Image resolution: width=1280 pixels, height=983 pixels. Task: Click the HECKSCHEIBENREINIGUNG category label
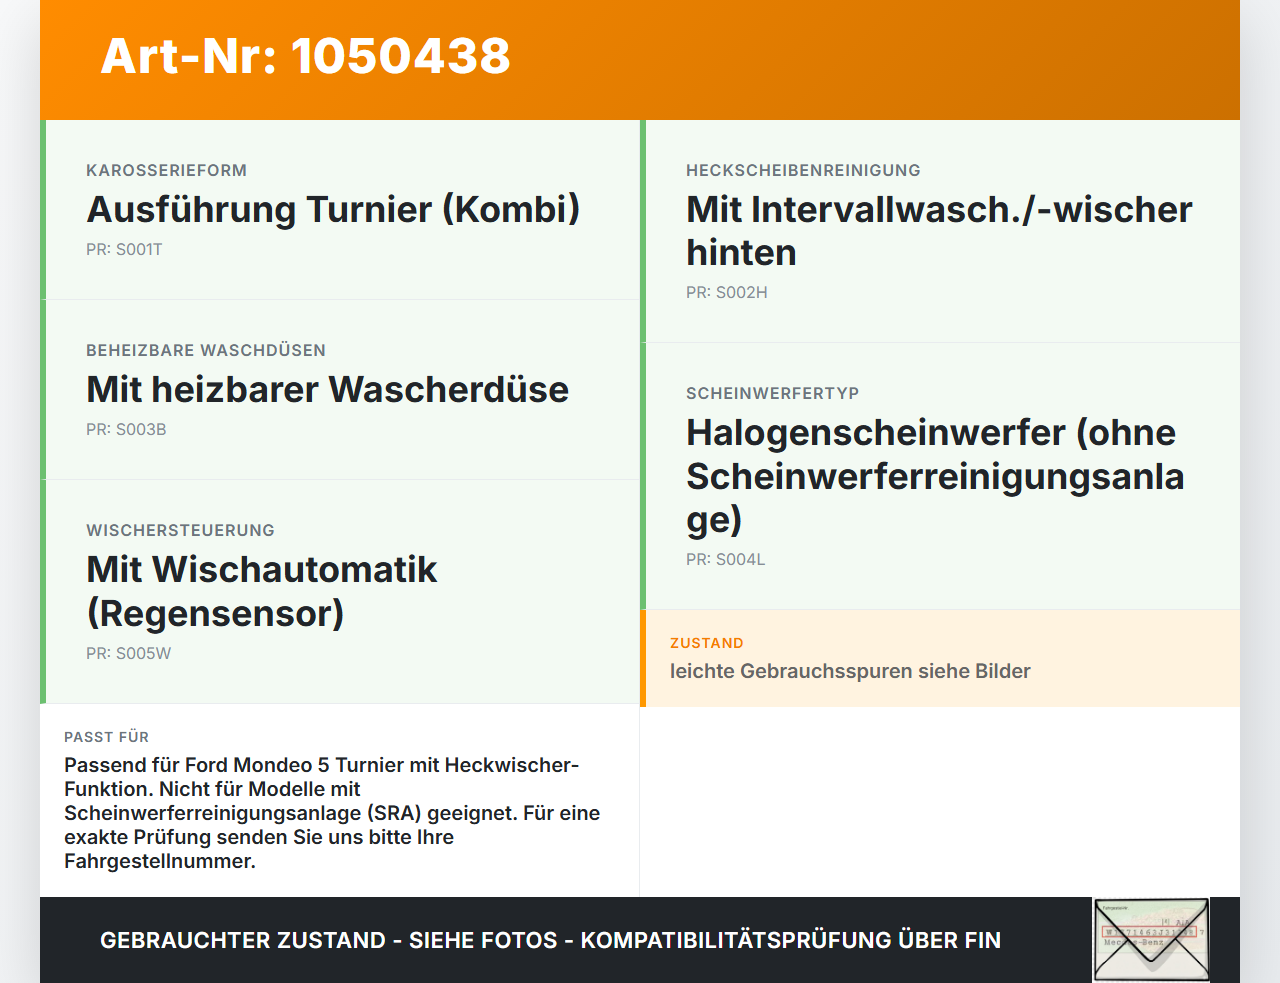[x=803, y=170]
